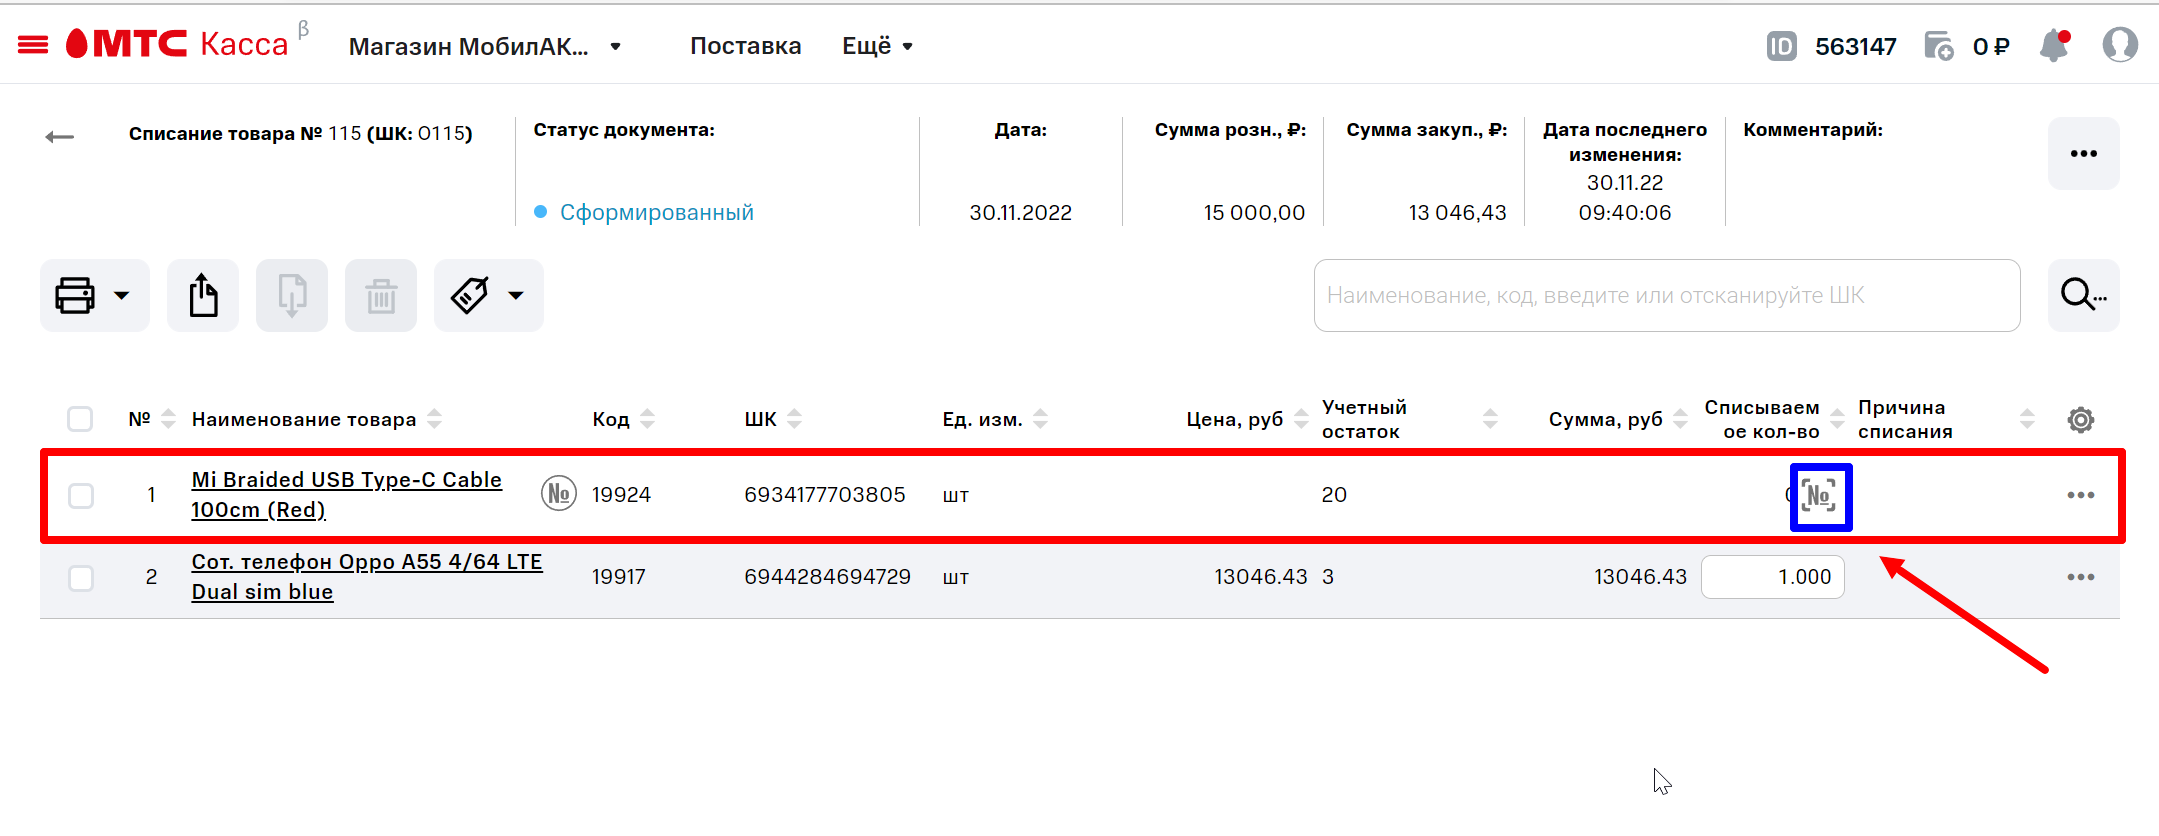Open document options three-dot button
Screen dimensions: 2159x836
(2083, 153)
